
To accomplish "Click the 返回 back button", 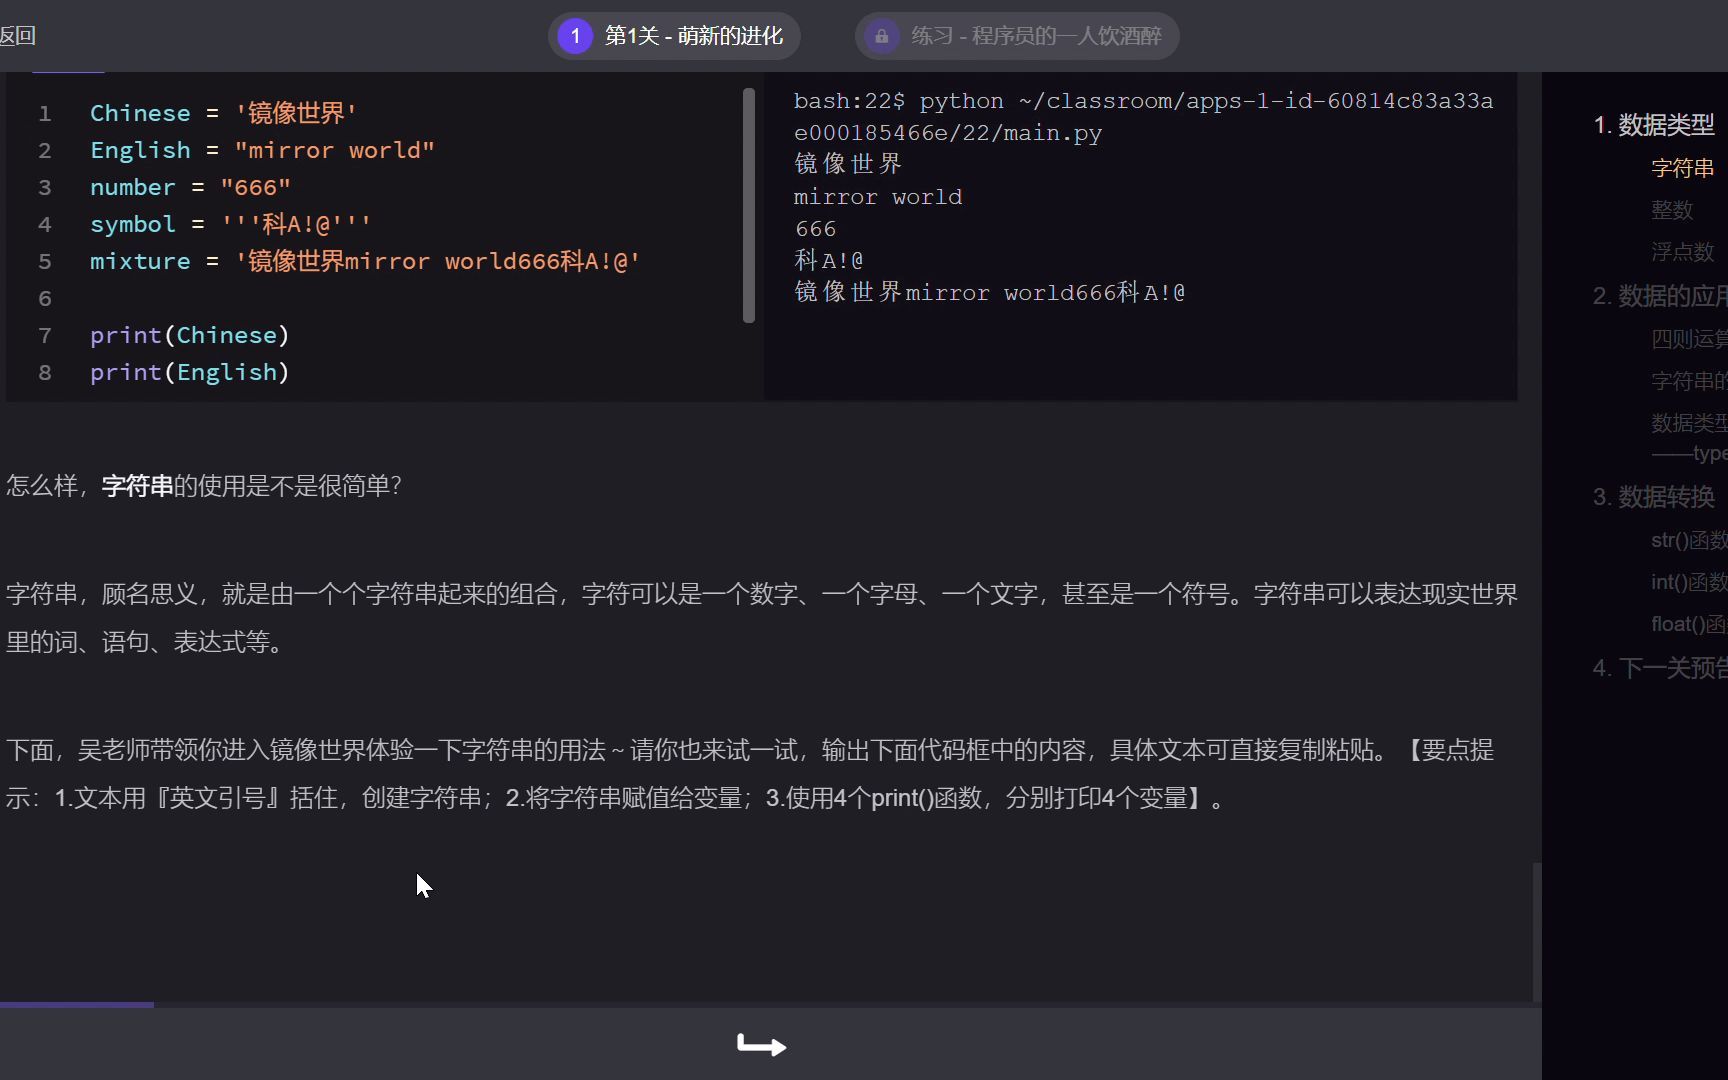I will click(x=18, y=36).
